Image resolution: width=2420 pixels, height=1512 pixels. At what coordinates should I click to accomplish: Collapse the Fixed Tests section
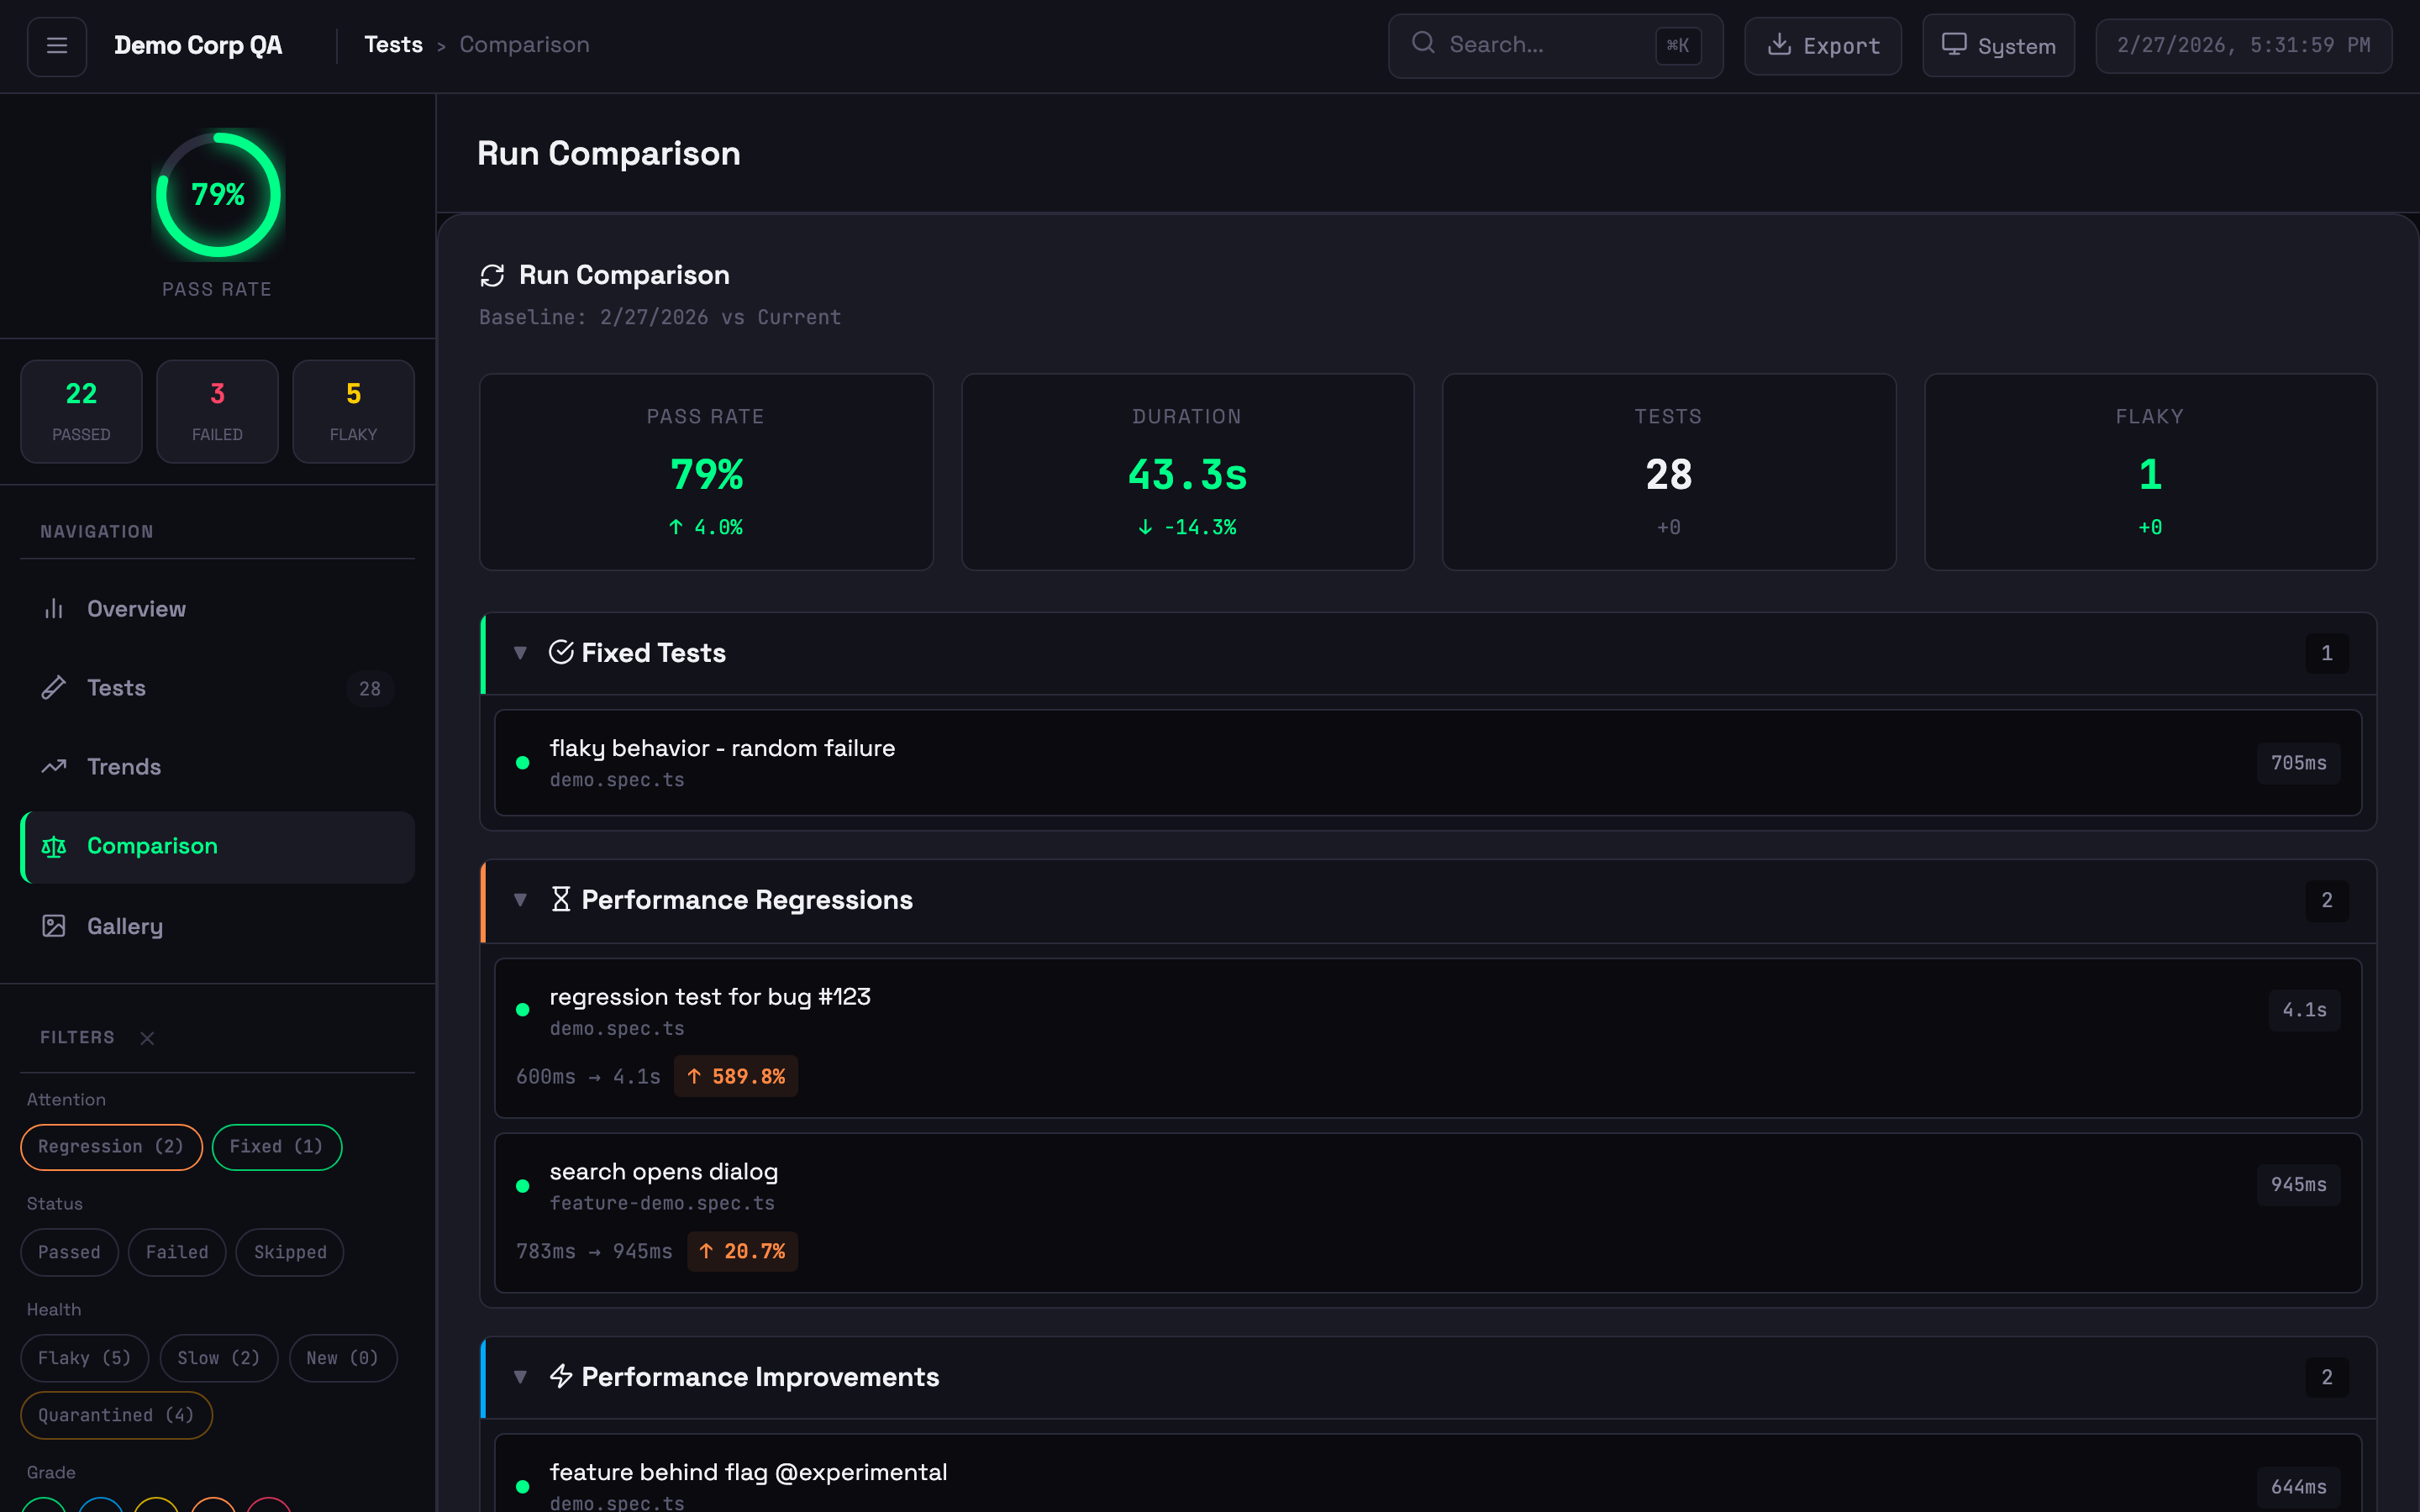pyautogui.click(x=520, y=653)
